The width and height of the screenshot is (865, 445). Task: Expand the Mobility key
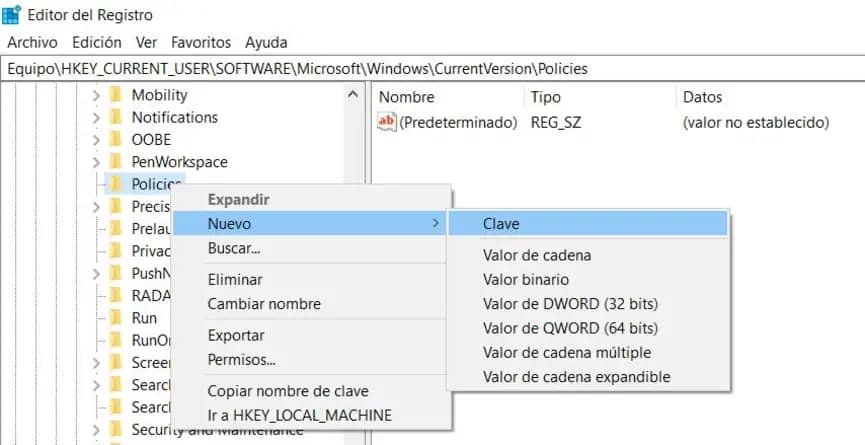97,95
